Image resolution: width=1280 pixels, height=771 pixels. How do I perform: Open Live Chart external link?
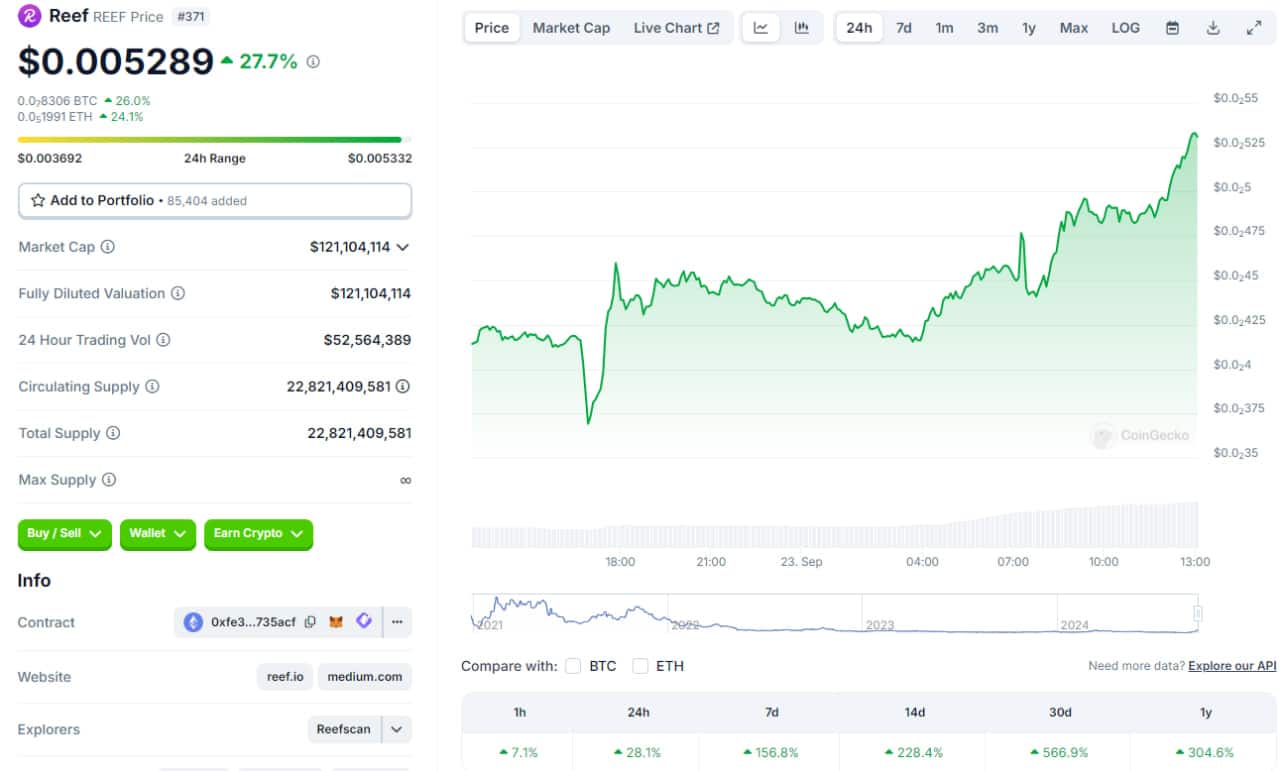point(676,28)
